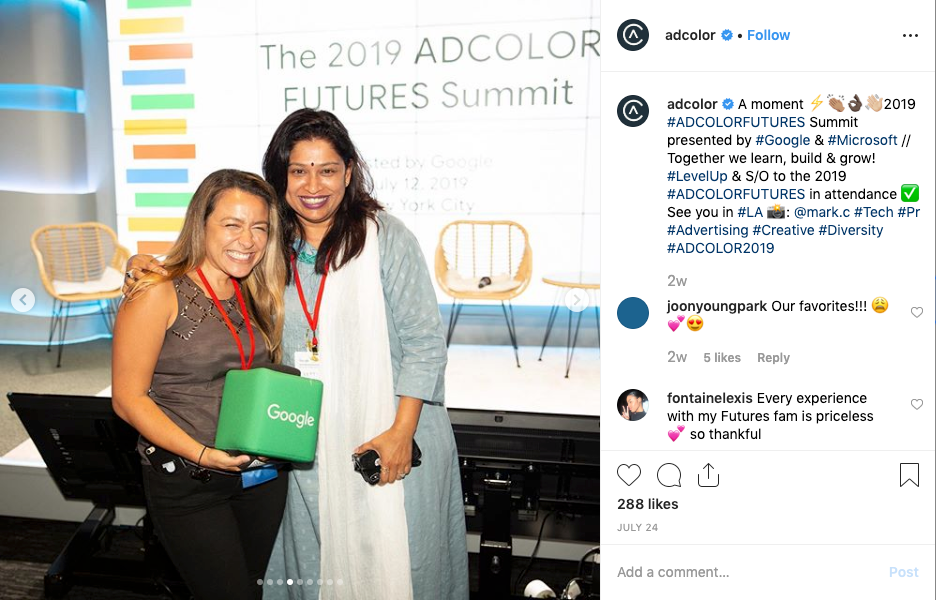This screenshot has height=600, width=936.
Task: Save post with the bookmark icon
Action: pyautogui.click(x=909, y=475)
